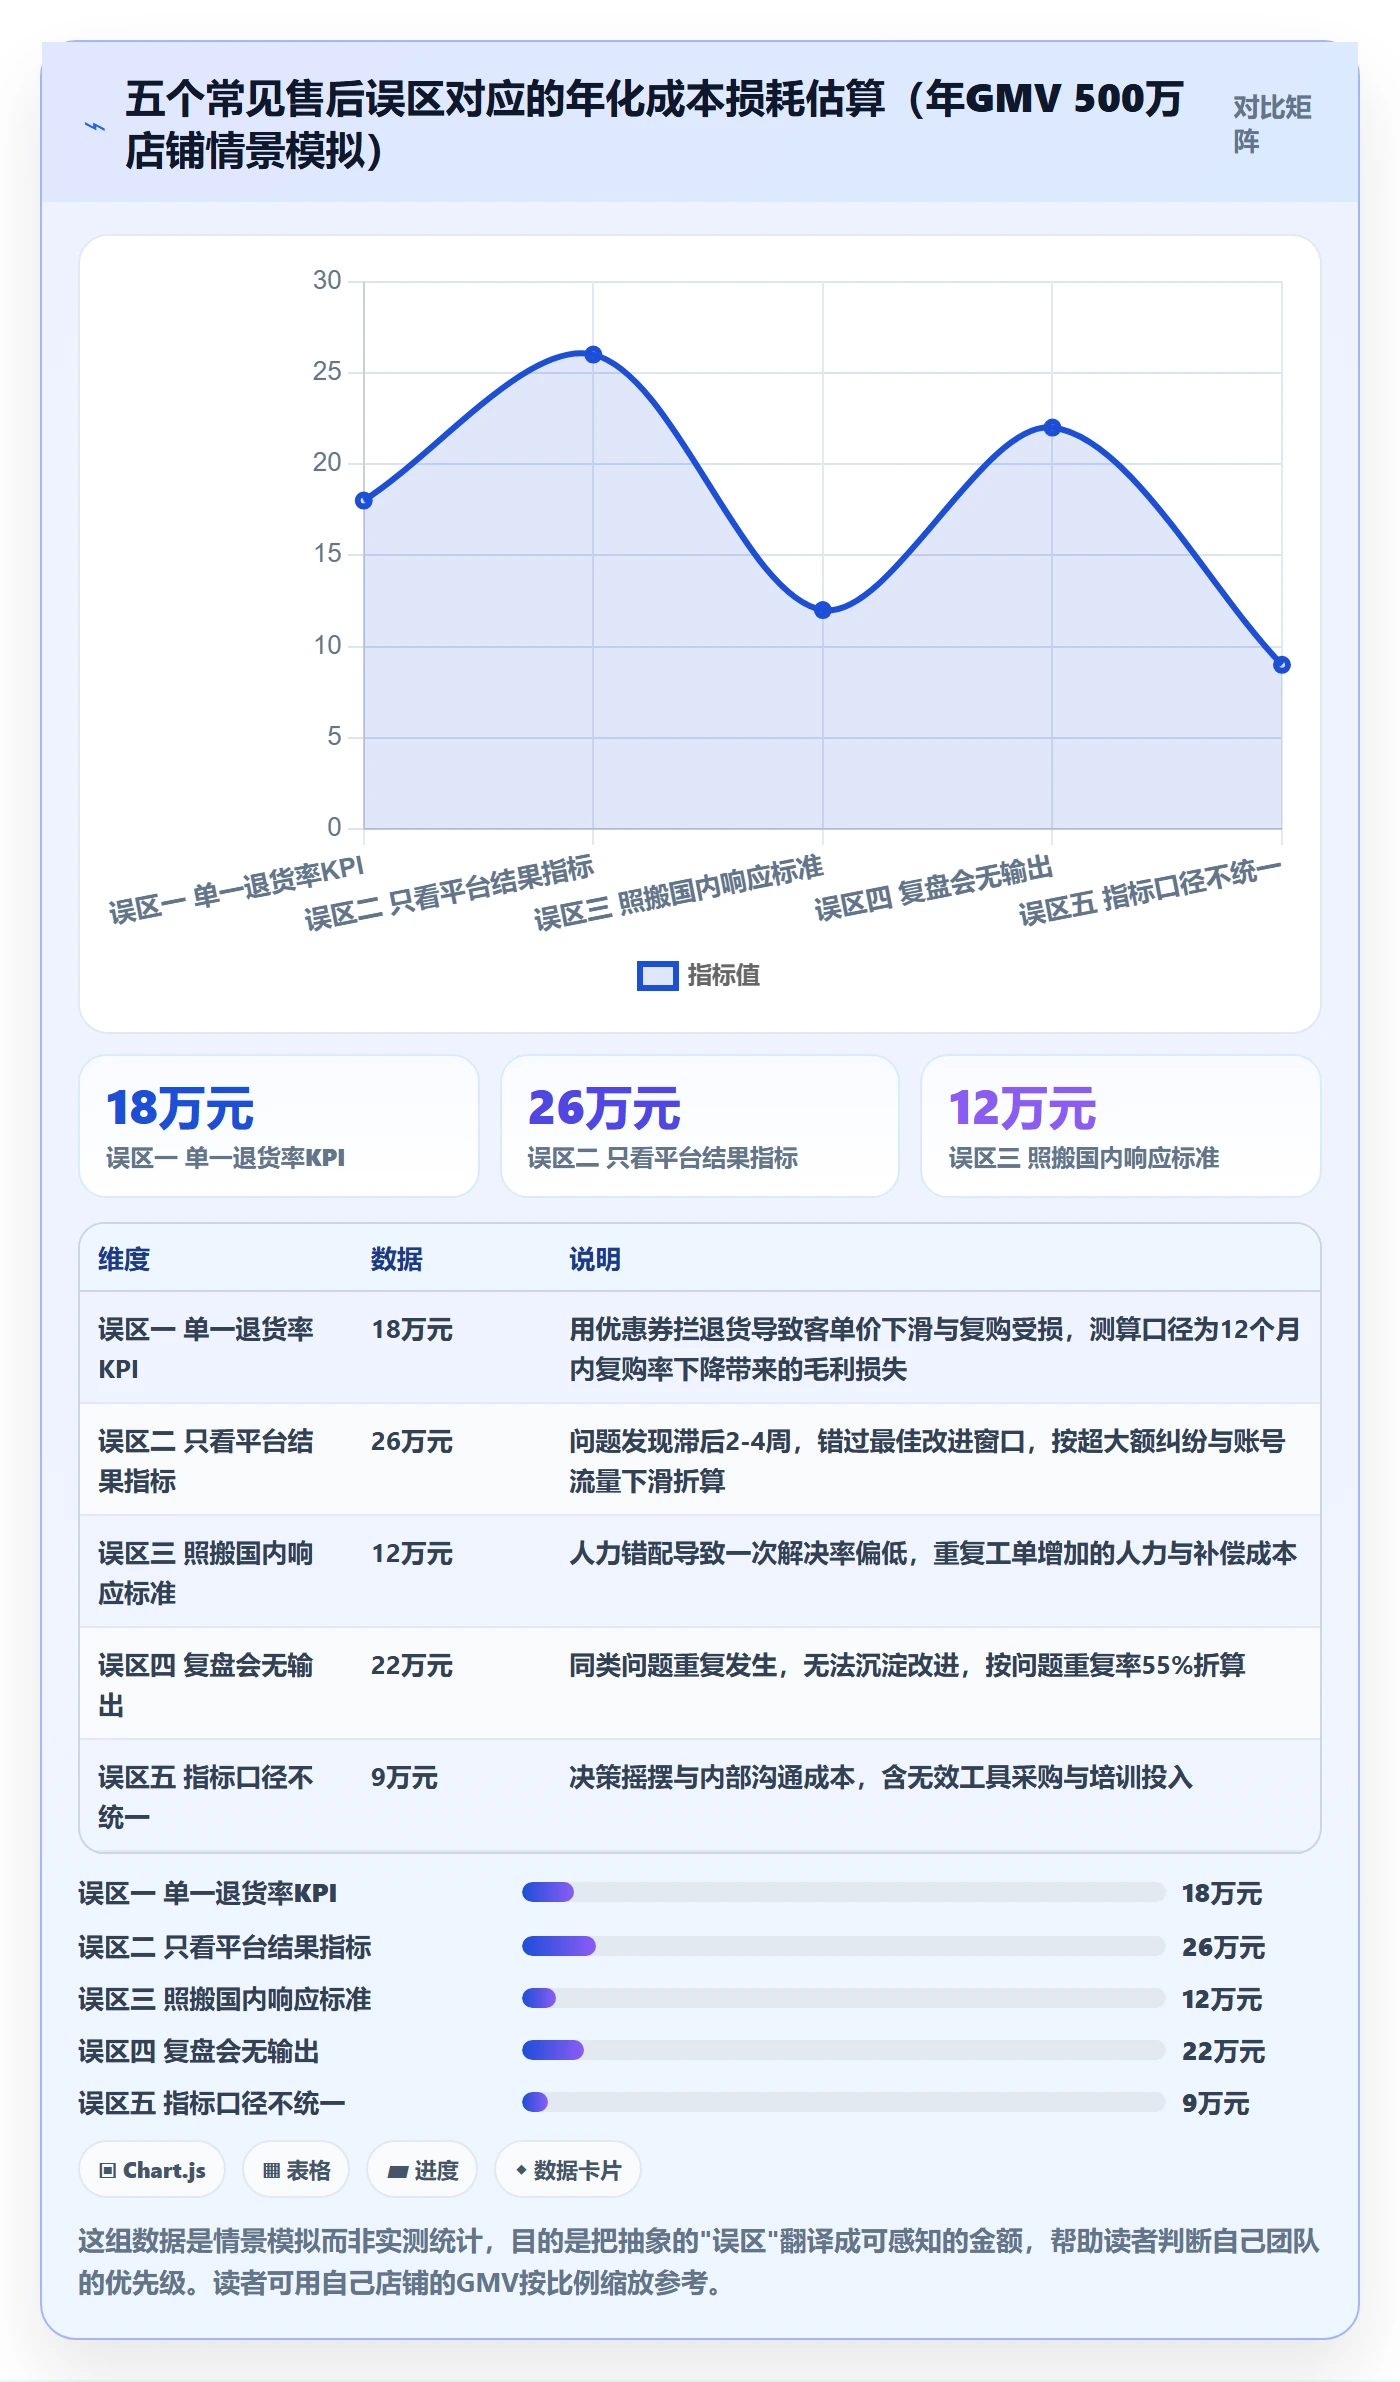
Task: Open the 12万元 data card
Action: point(1121,1126)
